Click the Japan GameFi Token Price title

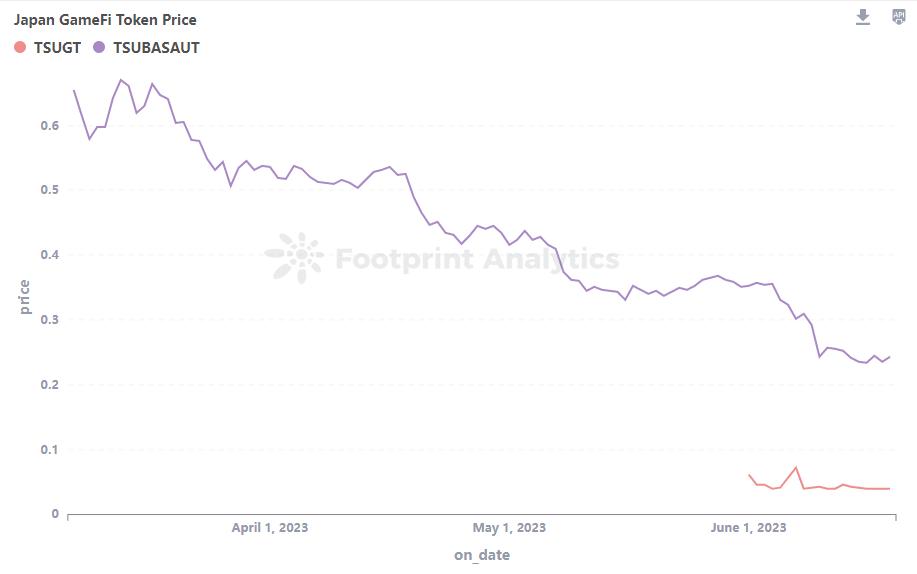[105, 19]
